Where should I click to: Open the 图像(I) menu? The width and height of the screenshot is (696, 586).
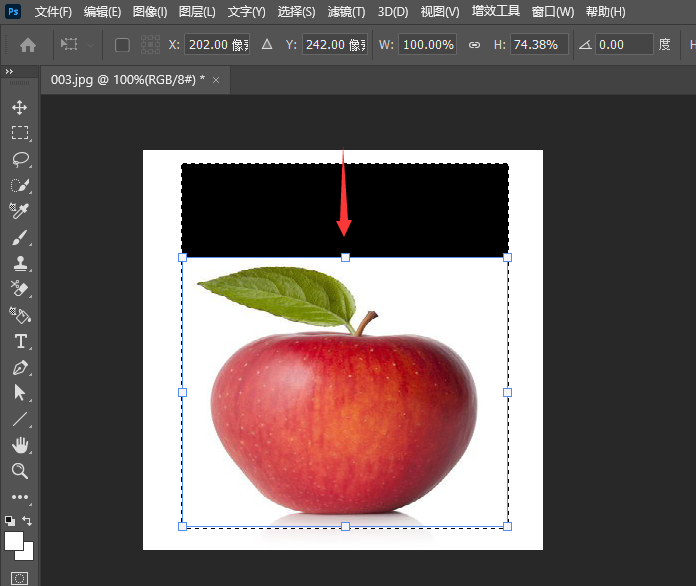click(150, 12)
